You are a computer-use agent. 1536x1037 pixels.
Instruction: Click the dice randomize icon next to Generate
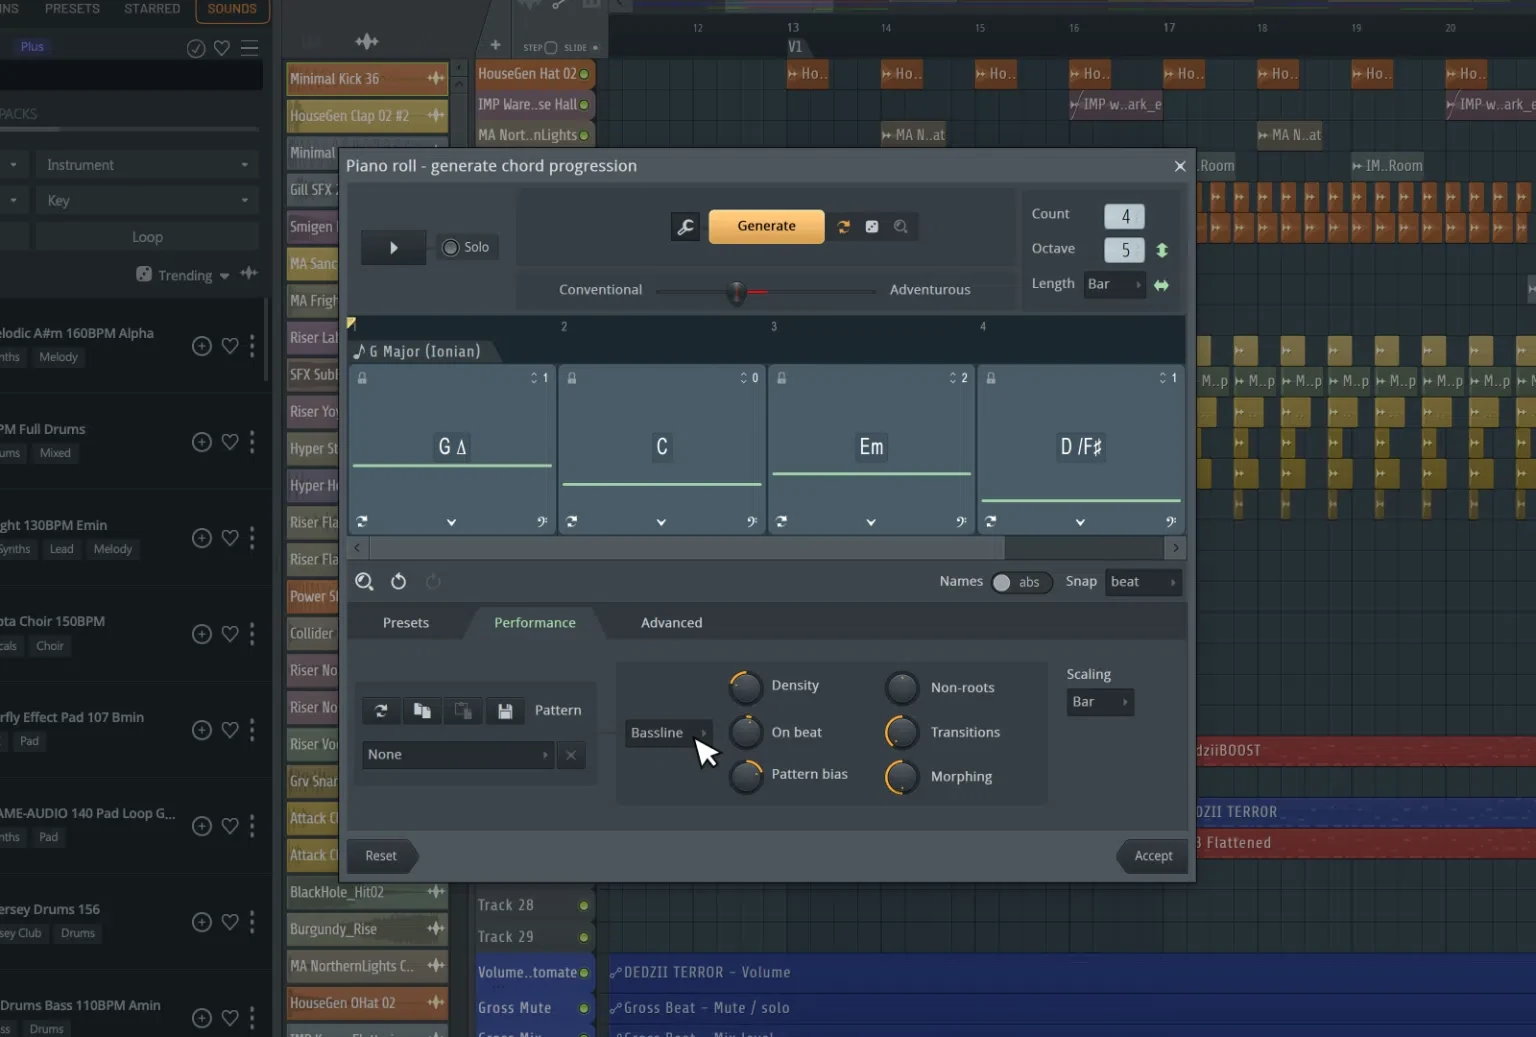[x=871, y=226]
